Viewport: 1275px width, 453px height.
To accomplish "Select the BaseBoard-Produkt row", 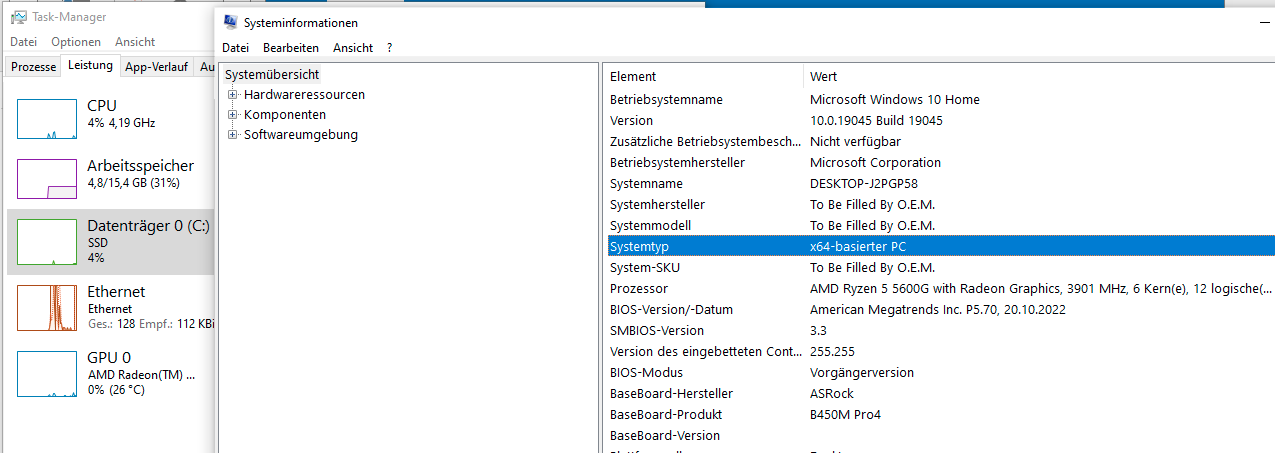I will 940,414.
